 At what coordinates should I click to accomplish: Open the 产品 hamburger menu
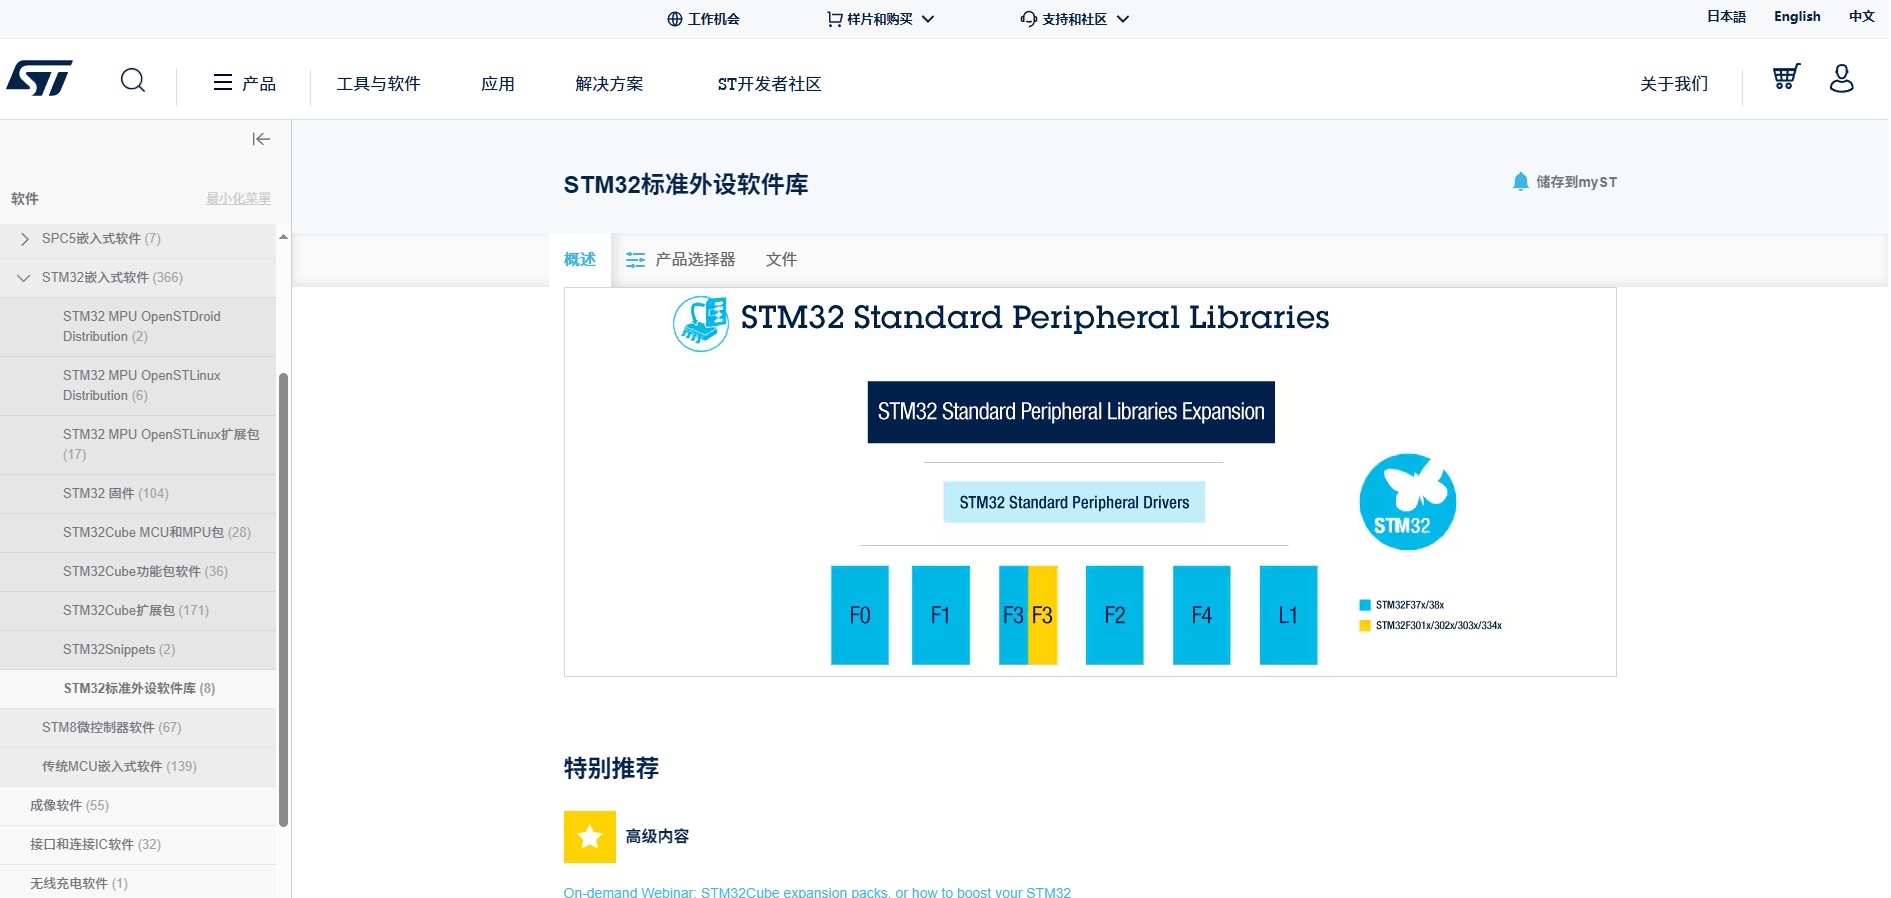(x=244, y=83)
